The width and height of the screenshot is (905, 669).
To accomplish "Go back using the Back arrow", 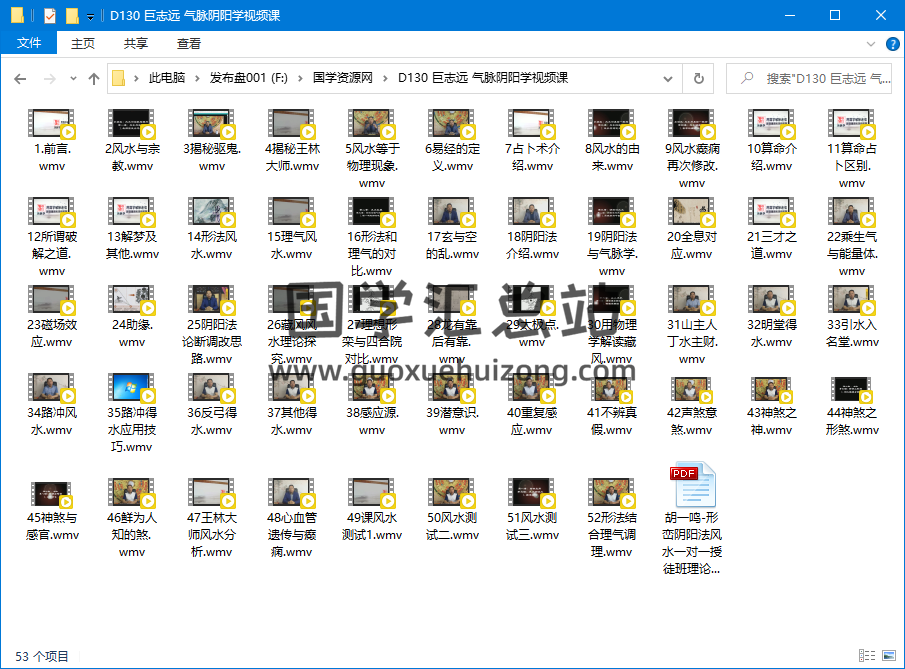I will 21,78.
